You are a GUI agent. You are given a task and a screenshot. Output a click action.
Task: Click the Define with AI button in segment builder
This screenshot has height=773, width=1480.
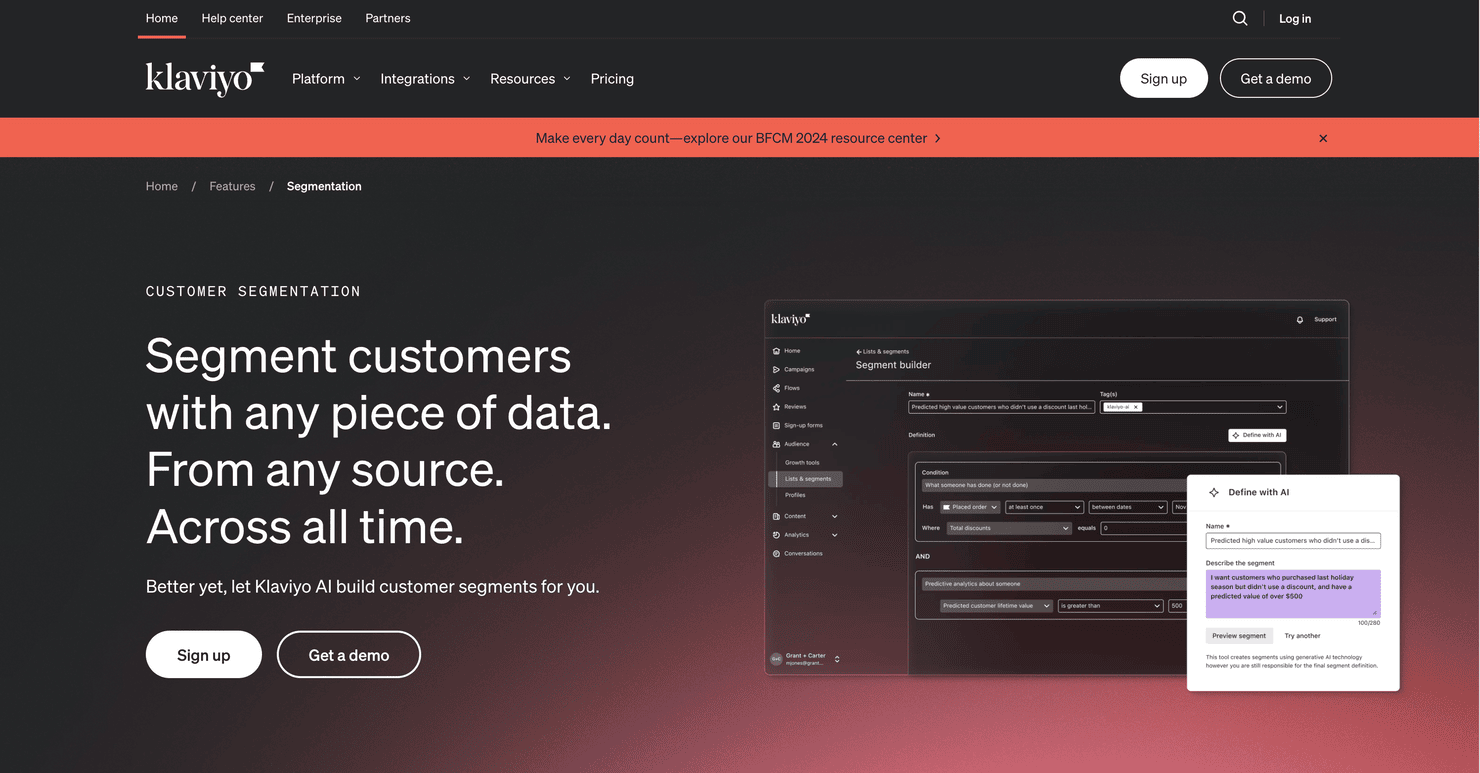point(1257,435)
